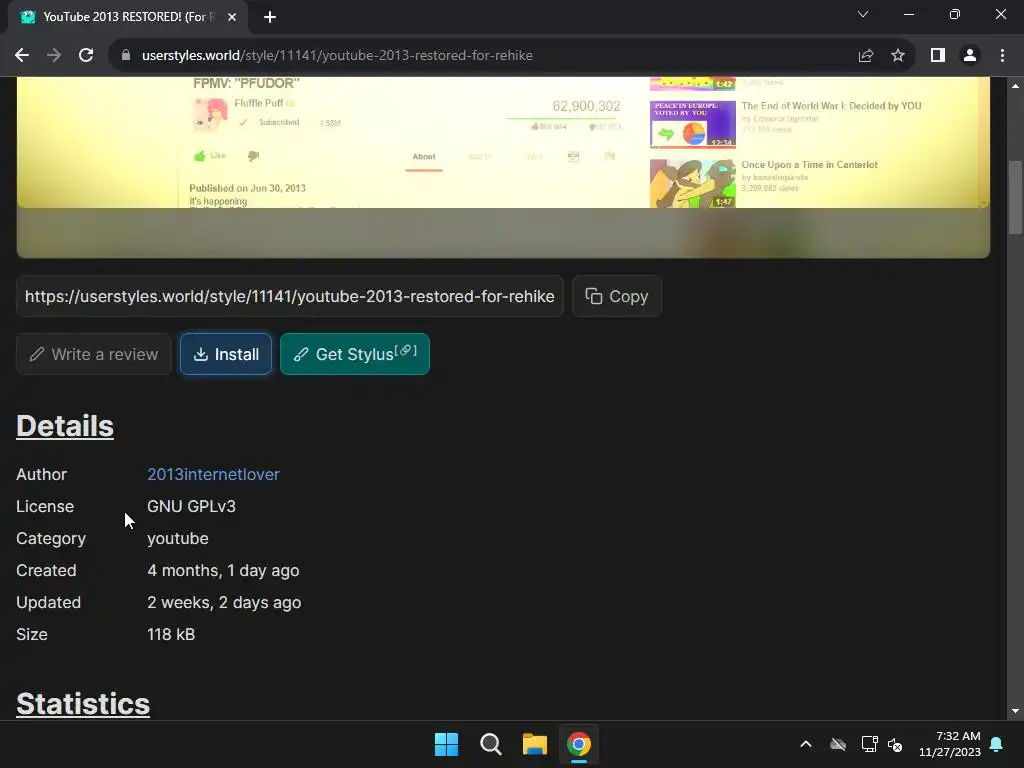Open author 2013internetlover profile
Viewport: 1024px width, 768px height.
(x=213, y=474)
